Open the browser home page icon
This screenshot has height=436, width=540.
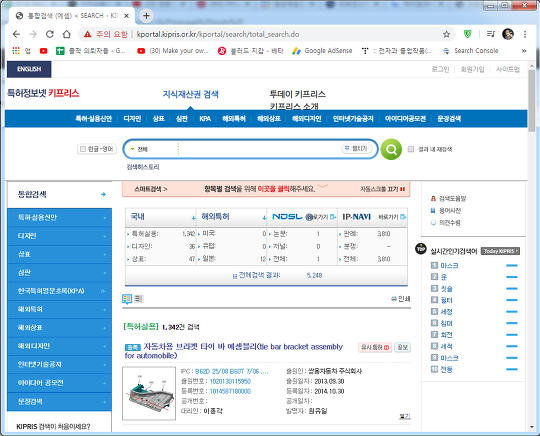tap(66, 34)
